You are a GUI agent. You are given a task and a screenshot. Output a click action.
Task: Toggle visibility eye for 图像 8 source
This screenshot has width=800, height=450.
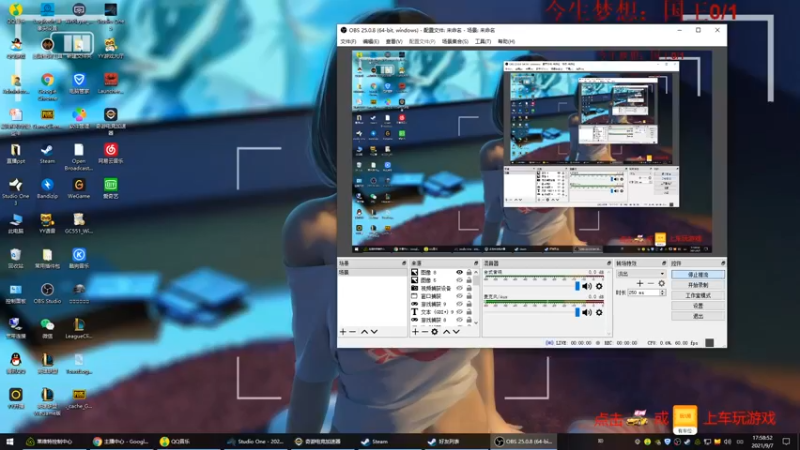tap(460, 272)
